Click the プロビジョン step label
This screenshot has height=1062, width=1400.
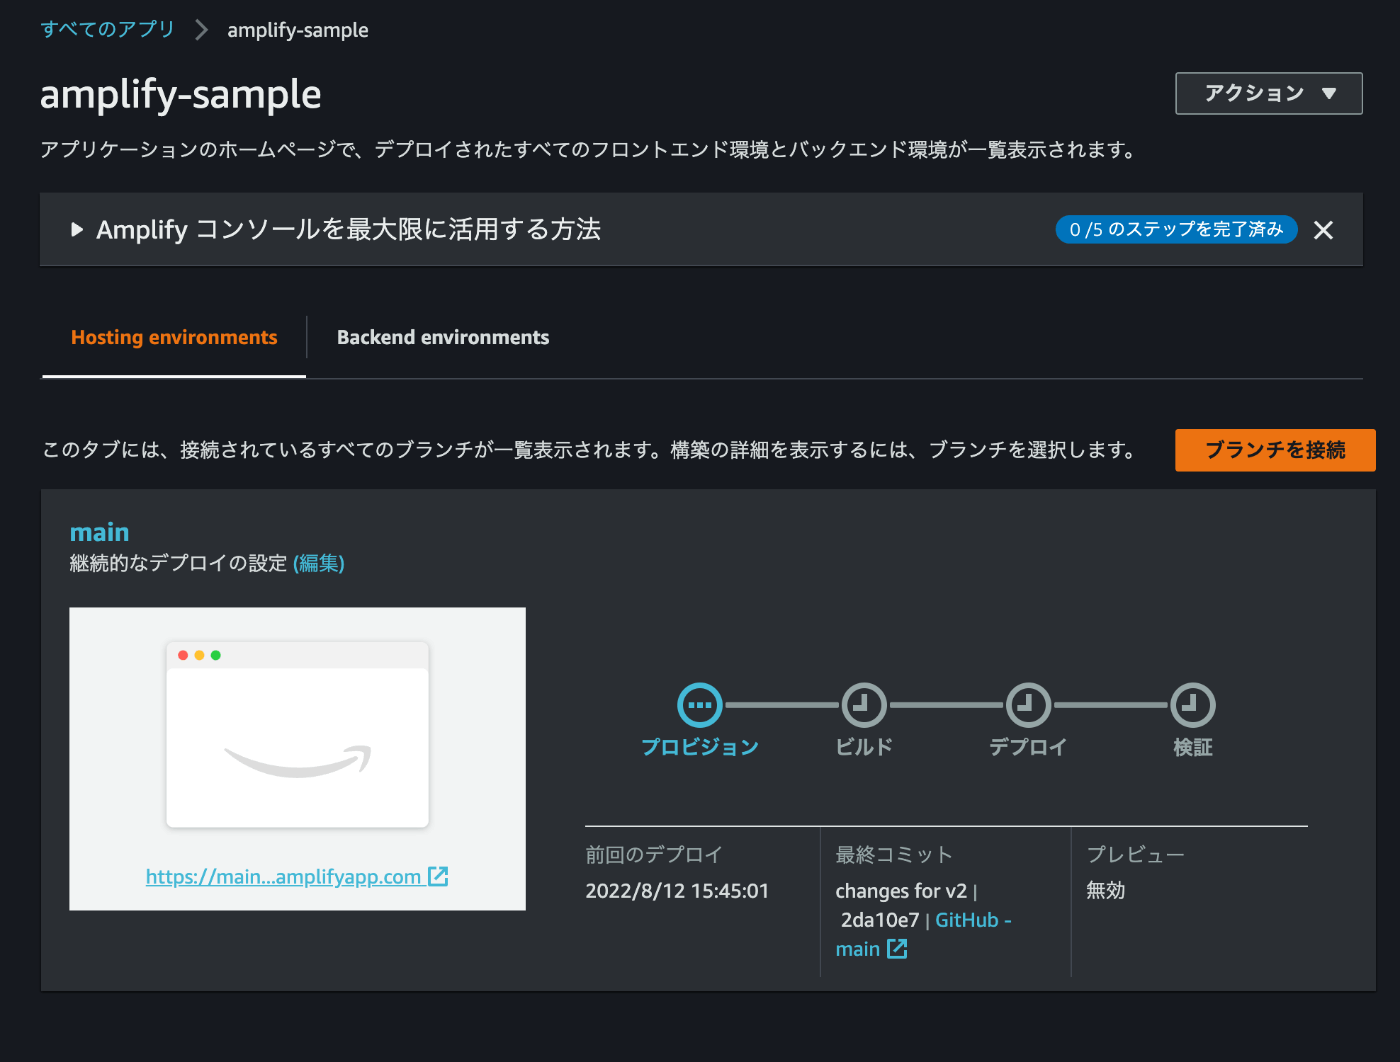[x=700, y=747]
